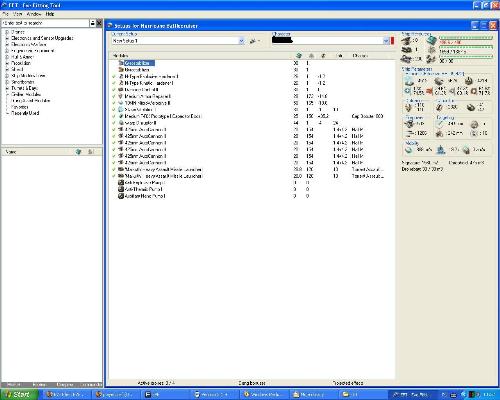The width and height of the screenshot is (500, 400).
Task: Click the top green CPU usage bar
Action: 466,38
